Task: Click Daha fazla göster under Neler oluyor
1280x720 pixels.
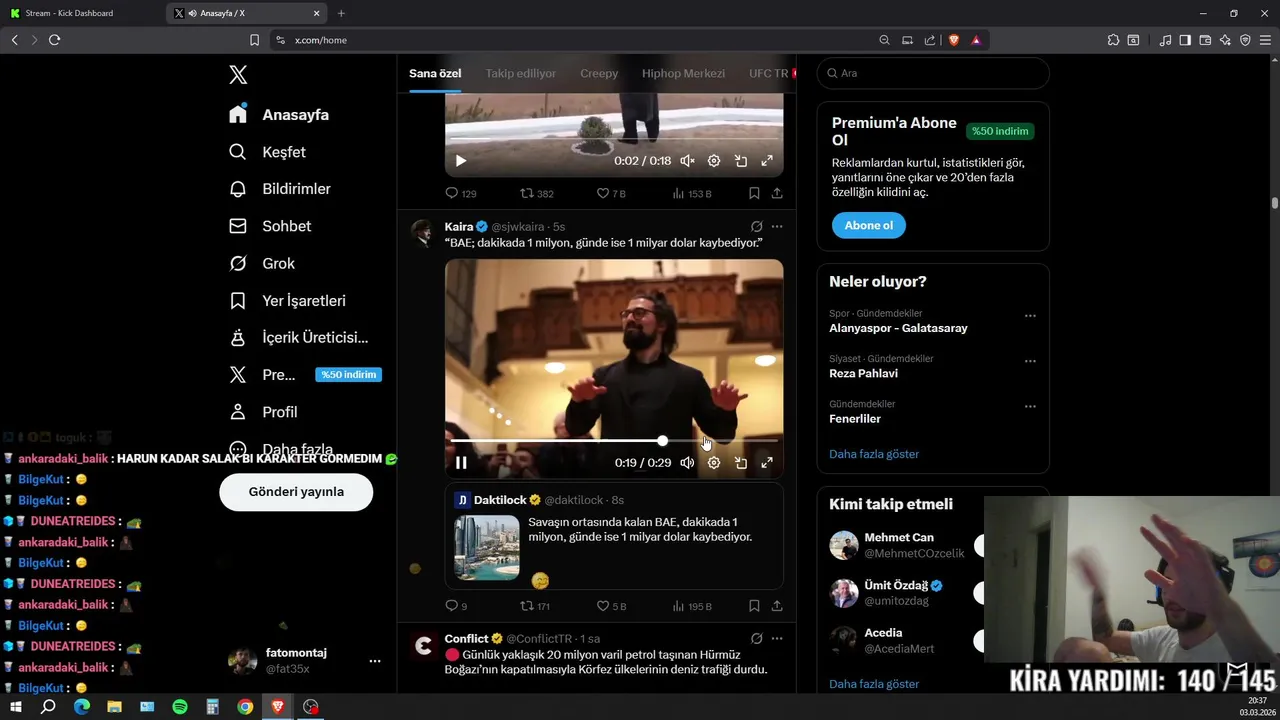Action: tap(874, 454)
